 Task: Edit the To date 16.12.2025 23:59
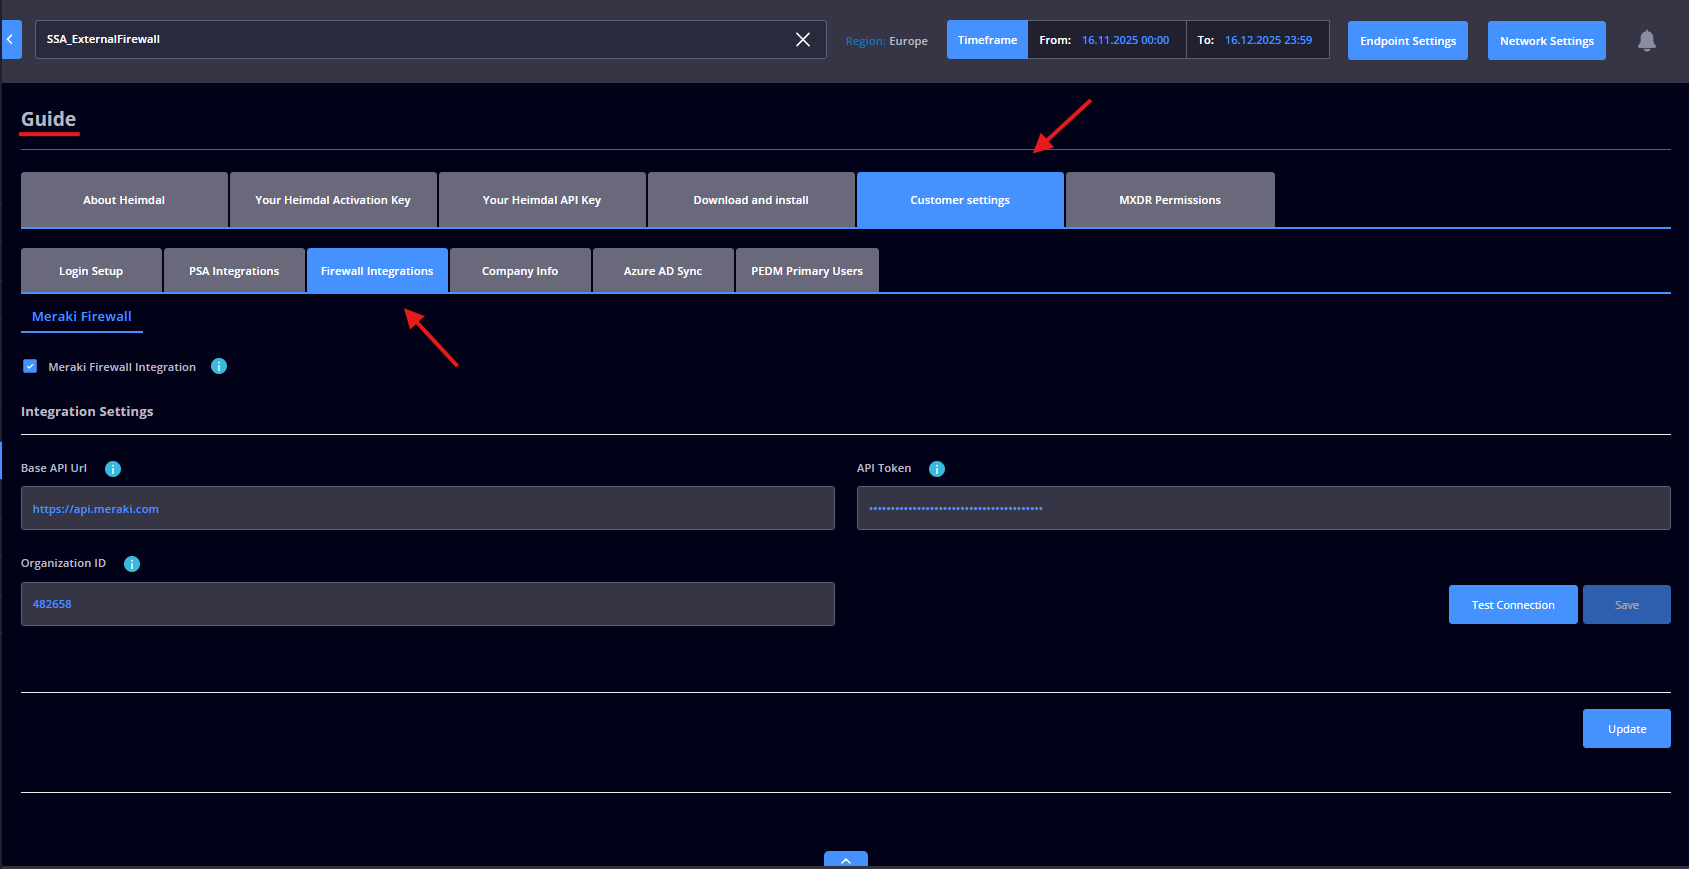(1268, 40)
